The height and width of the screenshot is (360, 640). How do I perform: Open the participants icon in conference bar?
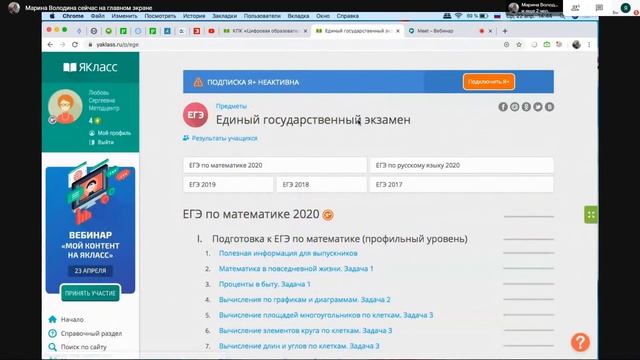pyautogui.click(x=576, y=8)
